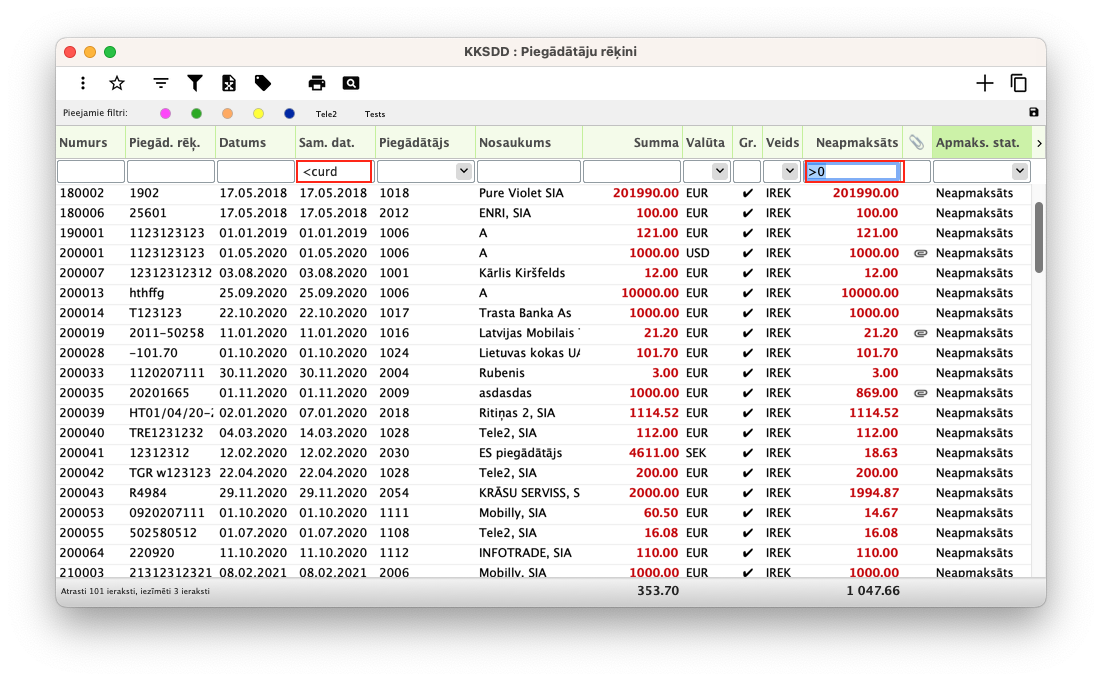Open attachment paperclip in row 200035

point(920,393)
